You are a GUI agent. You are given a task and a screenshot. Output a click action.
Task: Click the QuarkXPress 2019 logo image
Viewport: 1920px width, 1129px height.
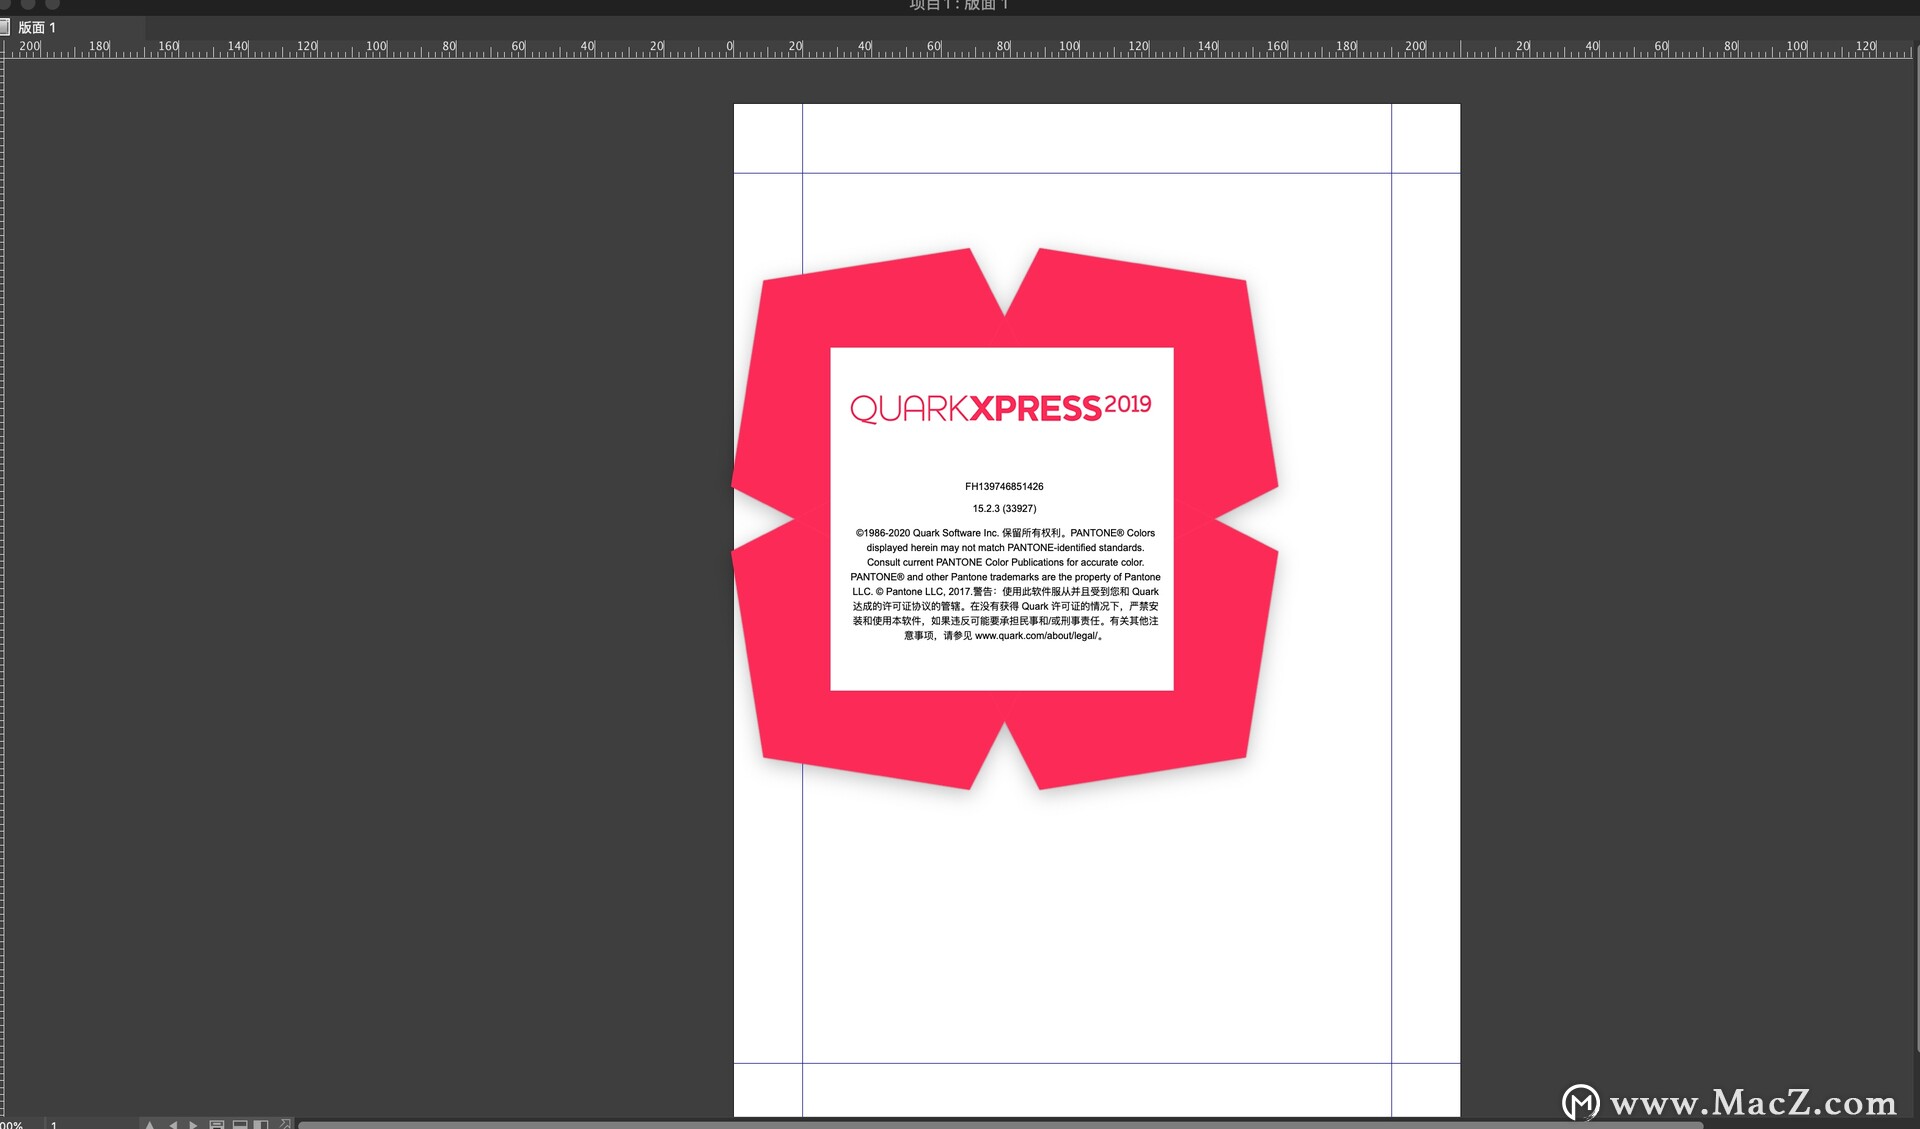[1001, 408]
